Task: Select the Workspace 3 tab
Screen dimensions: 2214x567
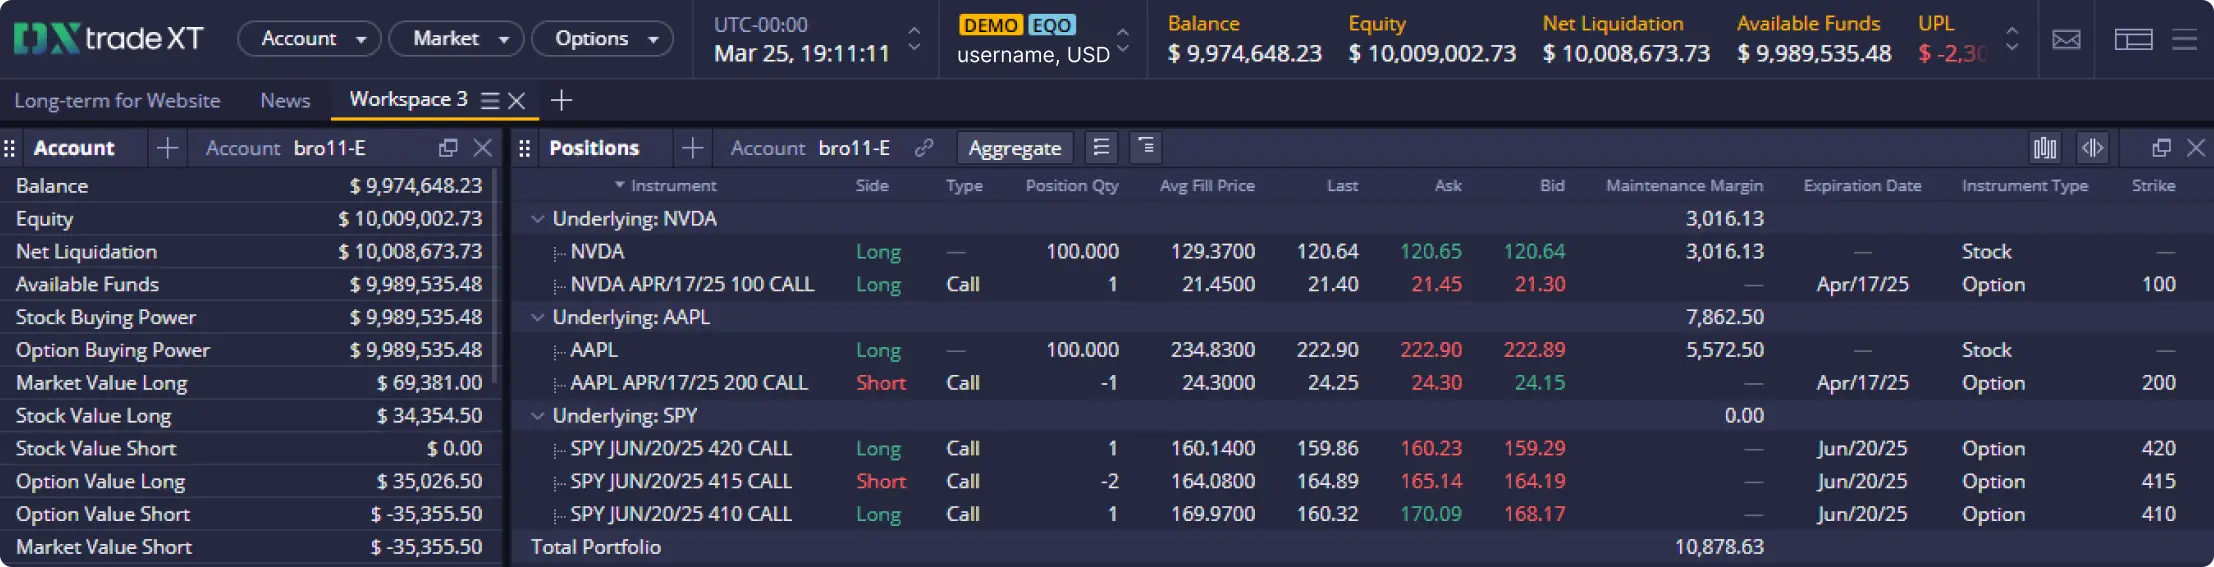Action: [x=408, y=100]
